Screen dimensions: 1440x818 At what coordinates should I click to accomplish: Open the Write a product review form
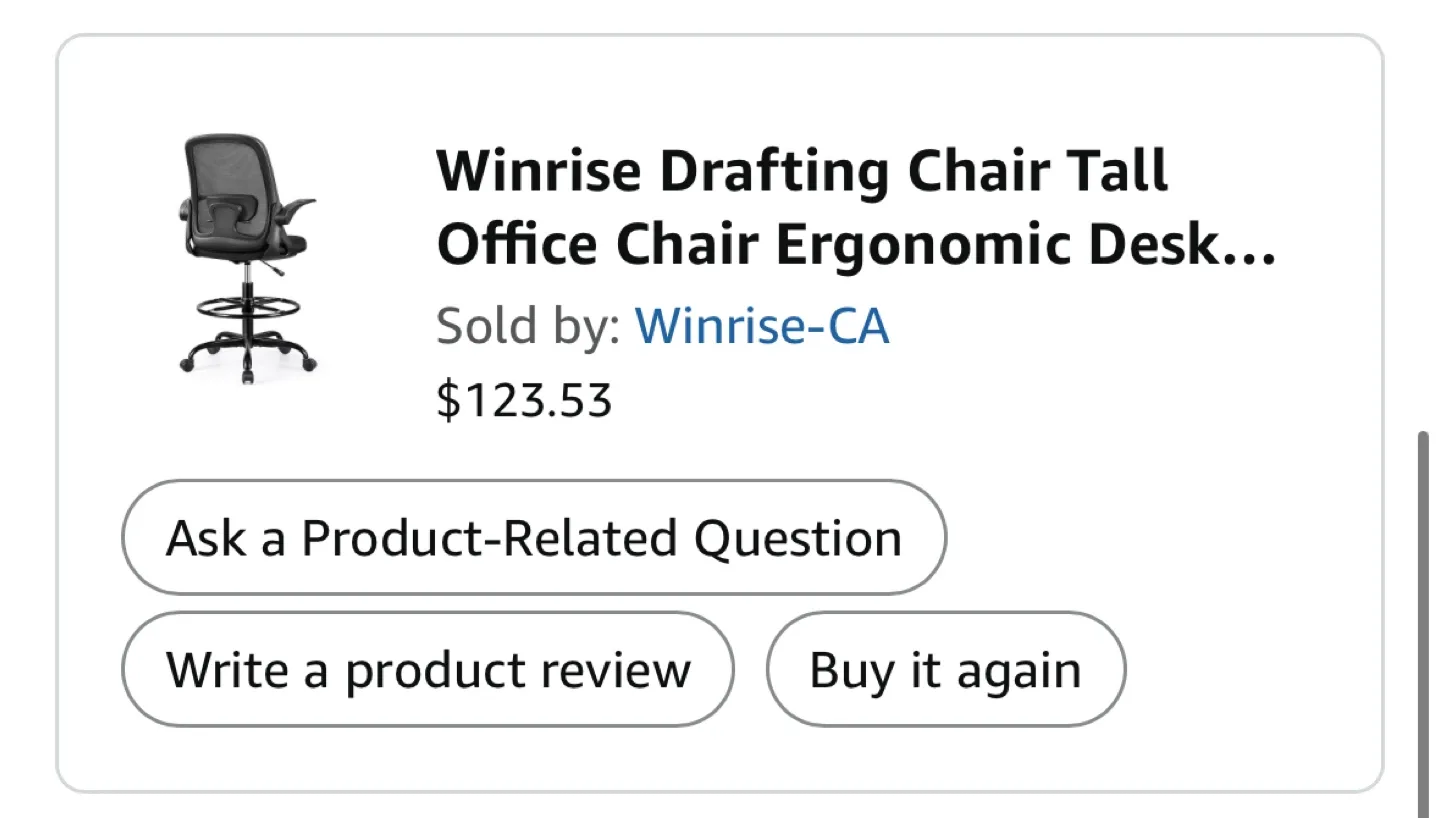[428, 669]
